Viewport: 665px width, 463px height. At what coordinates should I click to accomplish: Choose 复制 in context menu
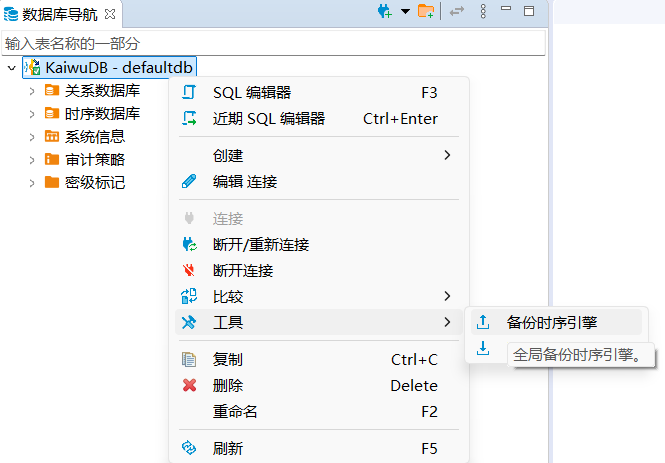pos(319,360)
